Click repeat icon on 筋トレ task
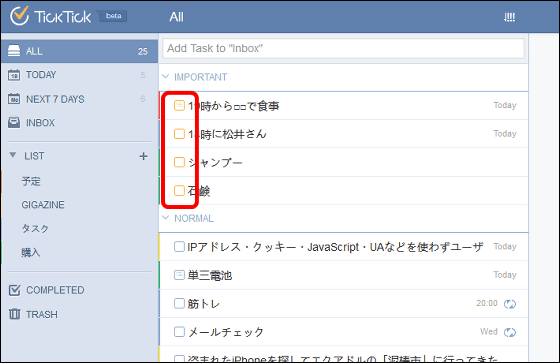 (510, 304)
